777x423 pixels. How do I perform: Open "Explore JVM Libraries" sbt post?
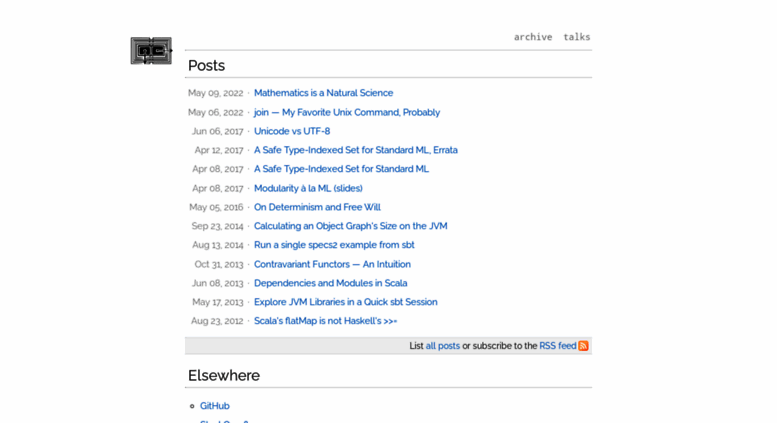[x=345, y=302]
